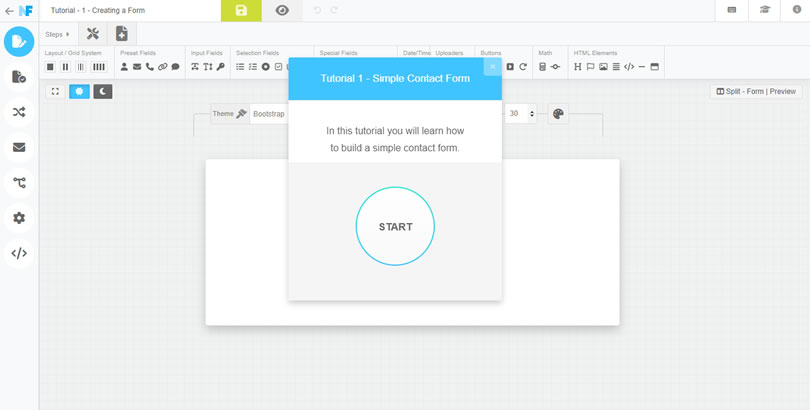Add a slider field from Math group
This screenshot has height=410, width=810.
(x=555, y=67)
